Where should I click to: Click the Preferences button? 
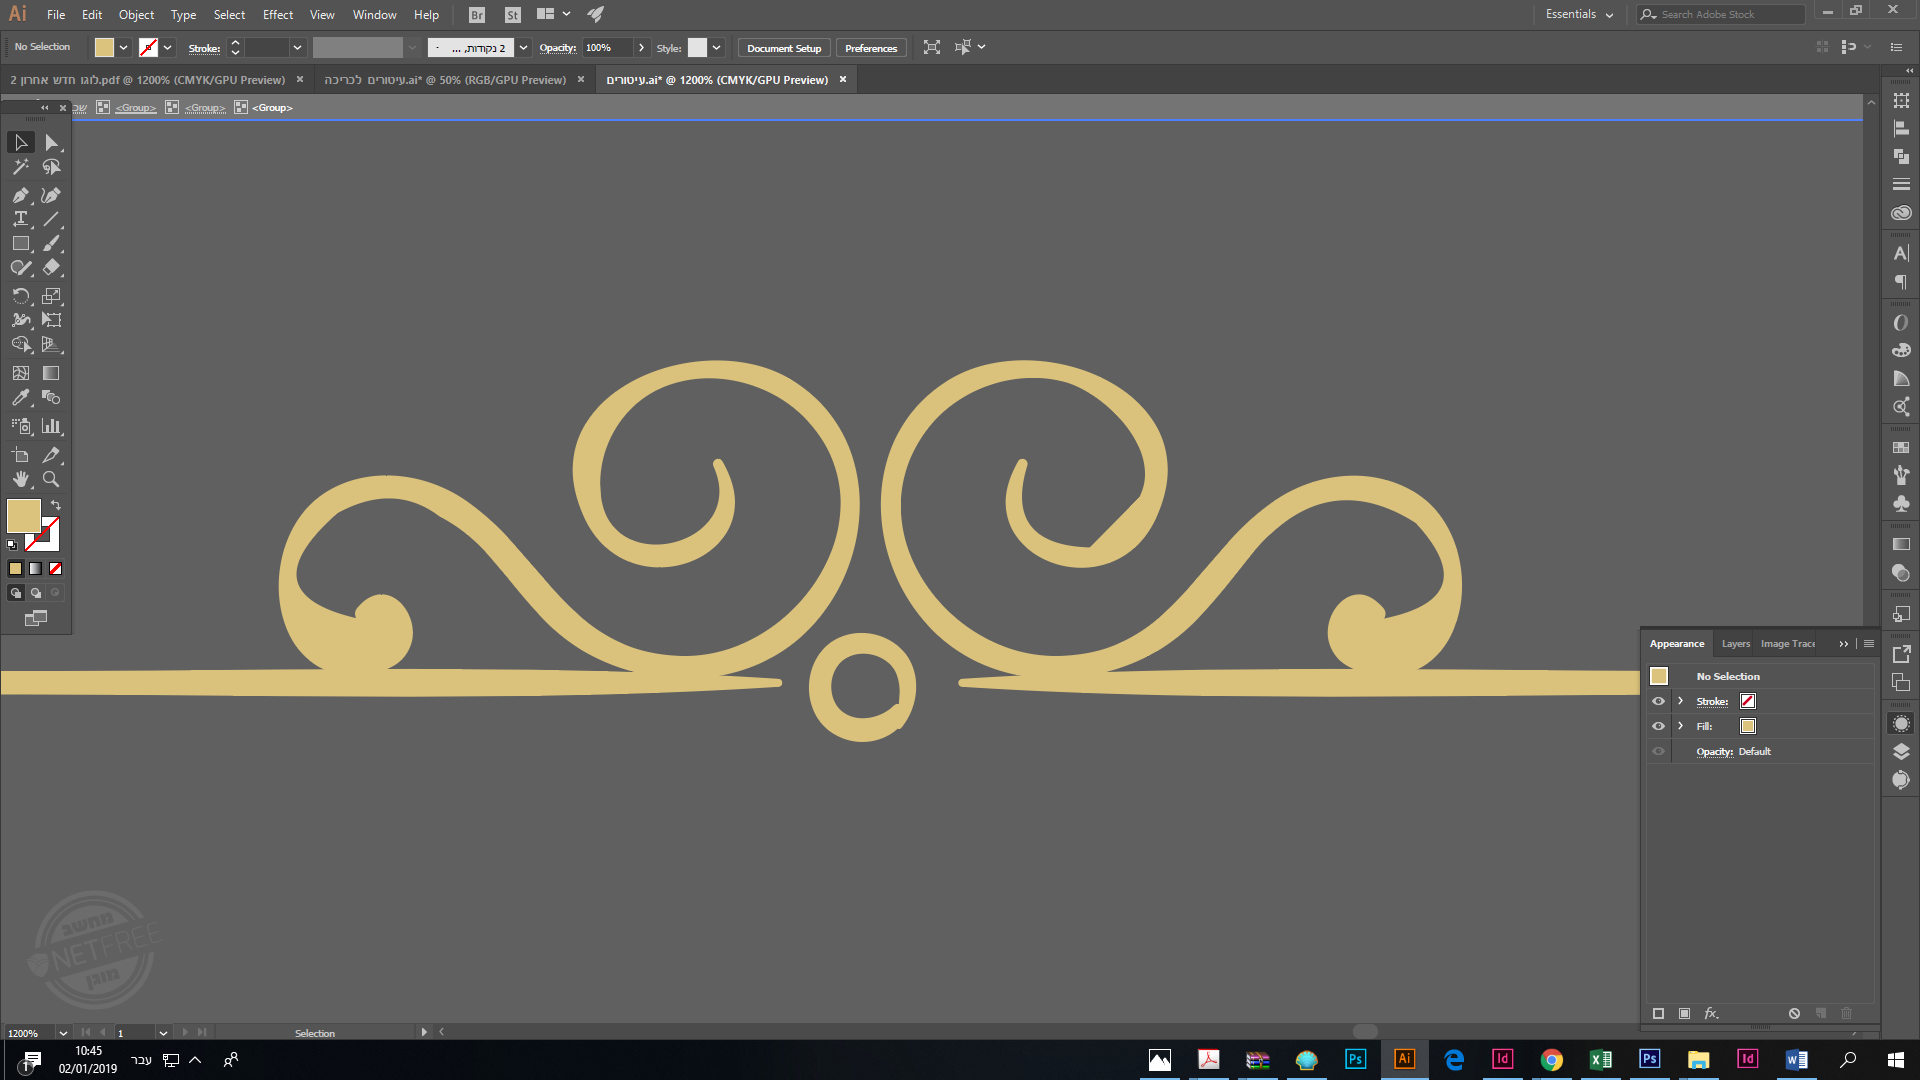click(870, 48)
